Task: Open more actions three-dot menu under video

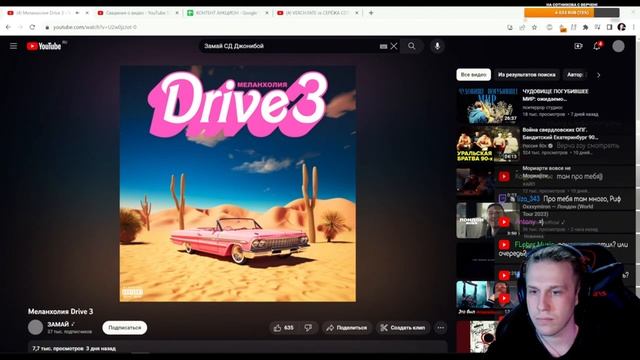Action: point(440,328)
